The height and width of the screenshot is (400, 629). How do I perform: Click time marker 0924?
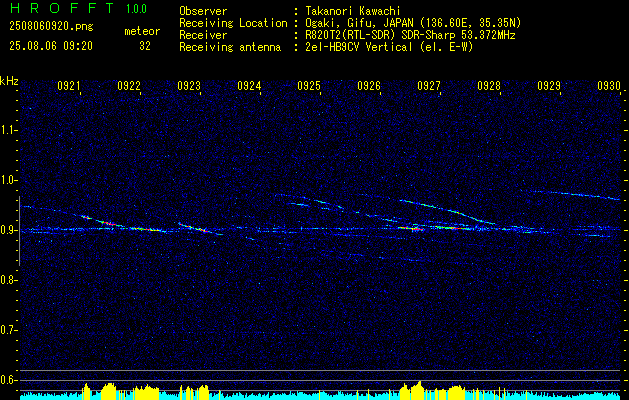point(249,85)
